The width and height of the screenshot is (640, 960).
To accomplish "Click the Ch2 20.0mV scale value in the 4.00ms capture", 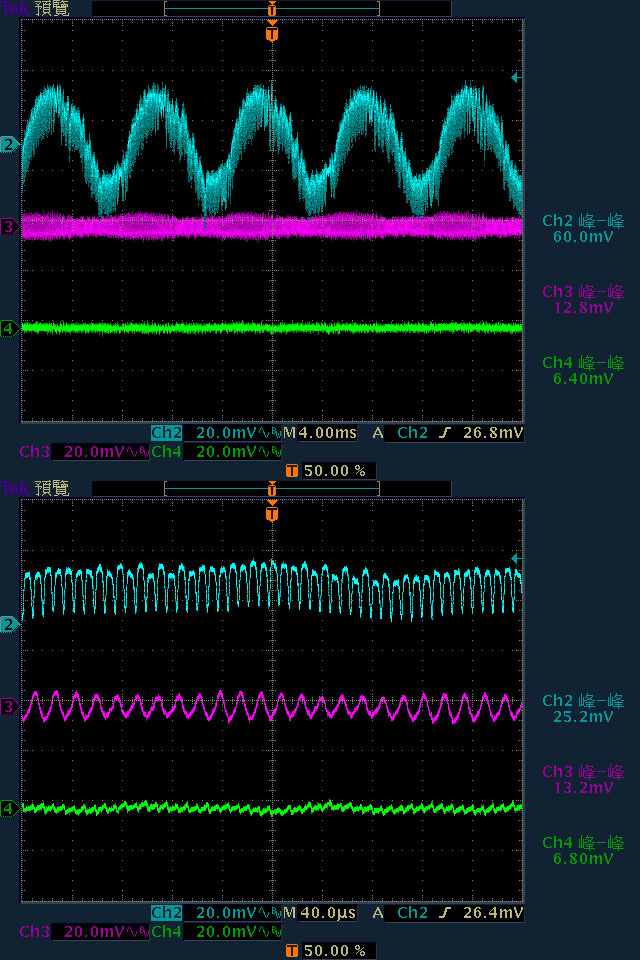I will 226,433.
